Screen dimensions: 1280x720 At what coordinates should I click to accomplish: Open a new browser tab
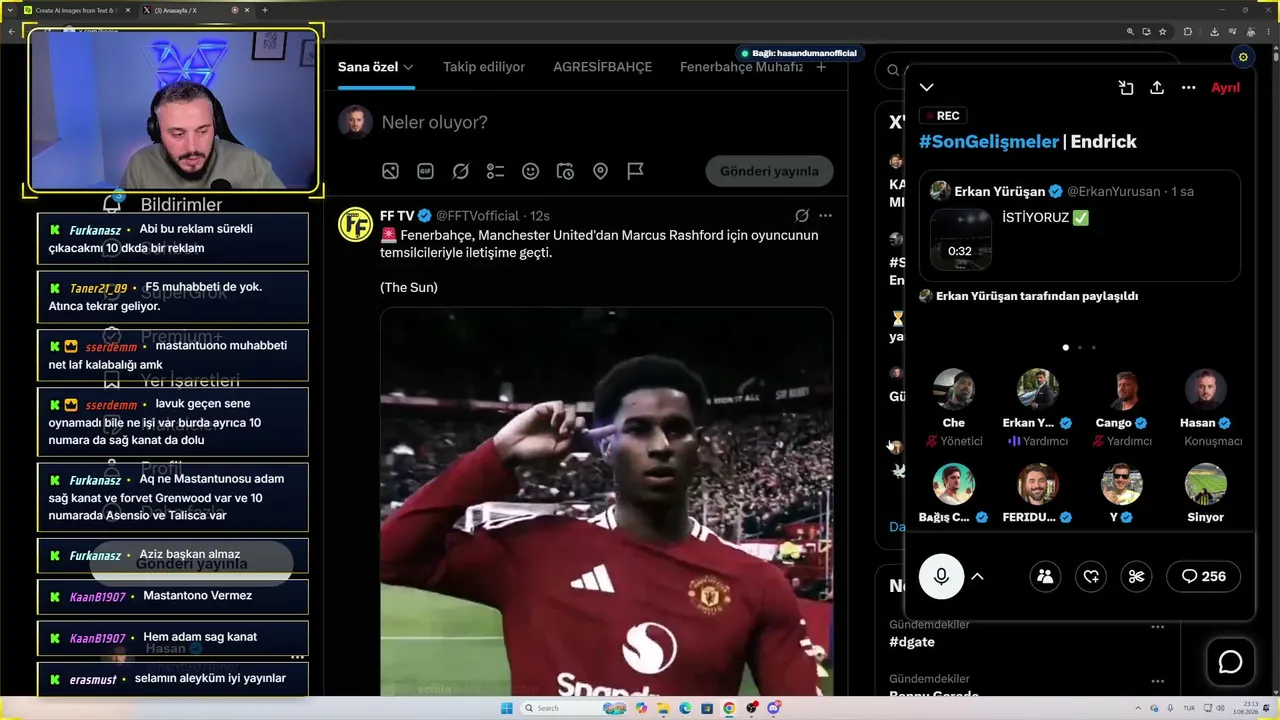click(265, 10)
